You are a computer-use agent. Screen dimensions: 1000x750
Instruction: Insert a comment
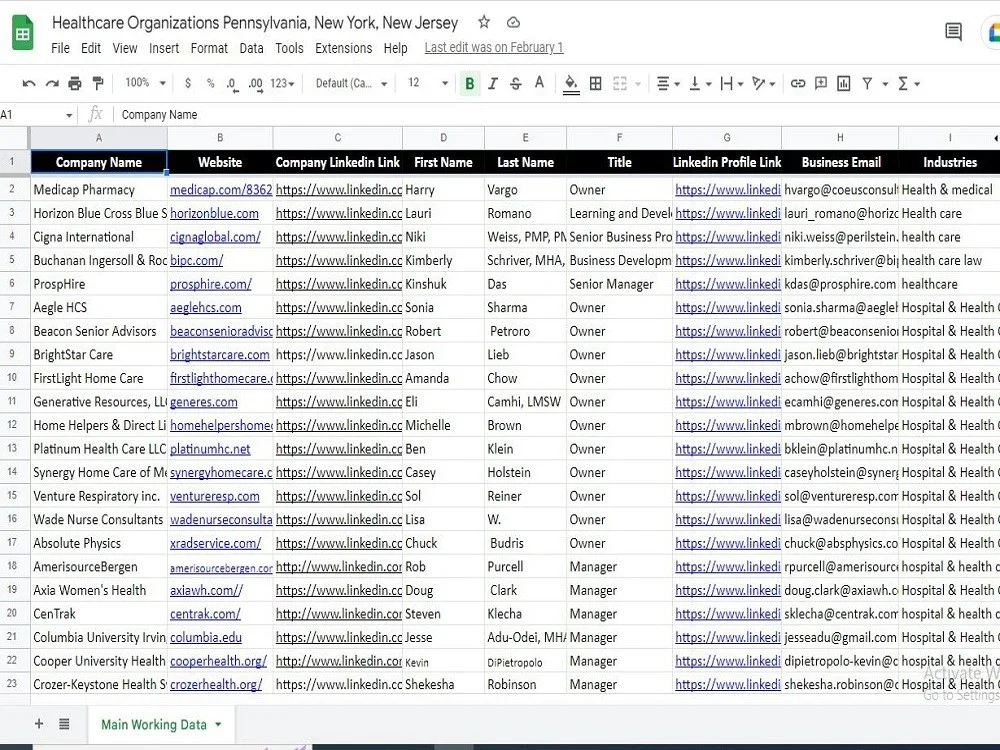[x=821, y=84]
